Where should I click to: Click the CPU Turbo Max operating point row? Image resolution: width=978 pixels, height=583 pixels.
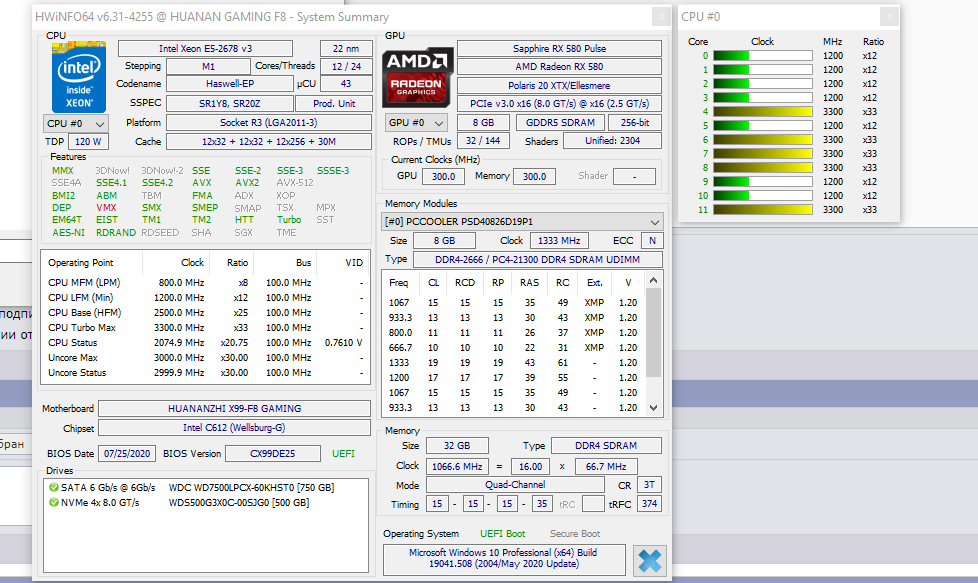pyautogui.click(x=205, y=327)
